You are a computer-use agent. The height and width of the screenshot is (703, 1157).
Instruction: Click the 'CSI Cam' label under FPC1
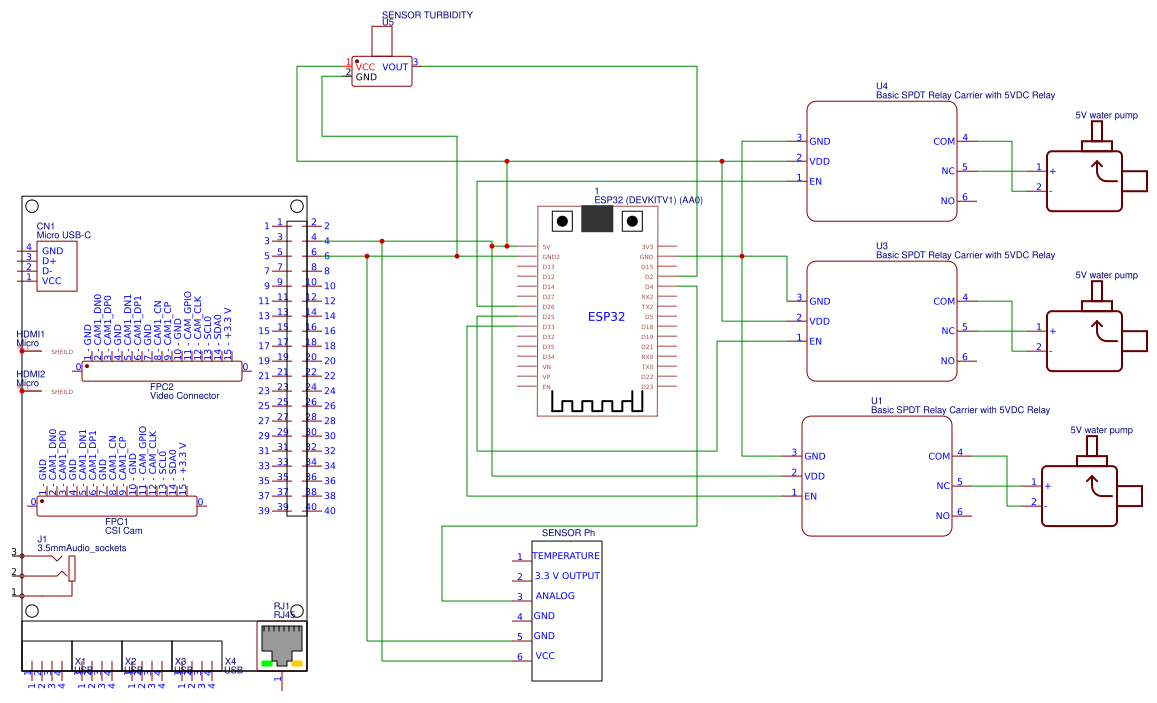point(124,530)
